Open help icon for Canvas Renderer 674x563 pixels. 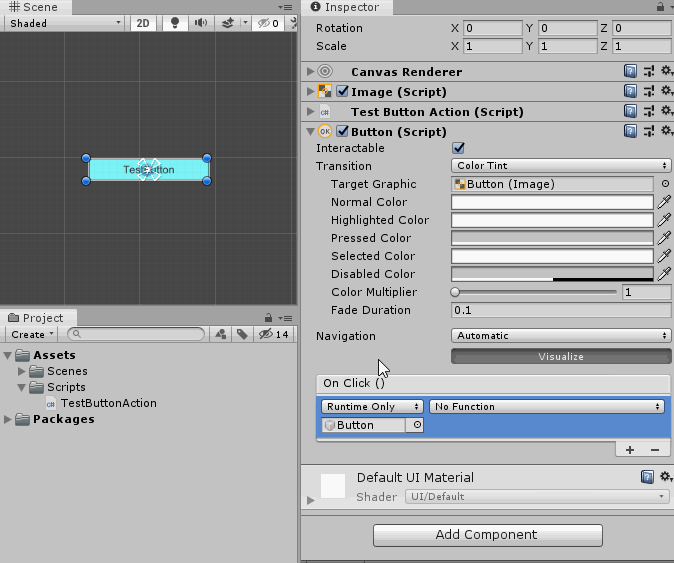[x=630, y=72]
